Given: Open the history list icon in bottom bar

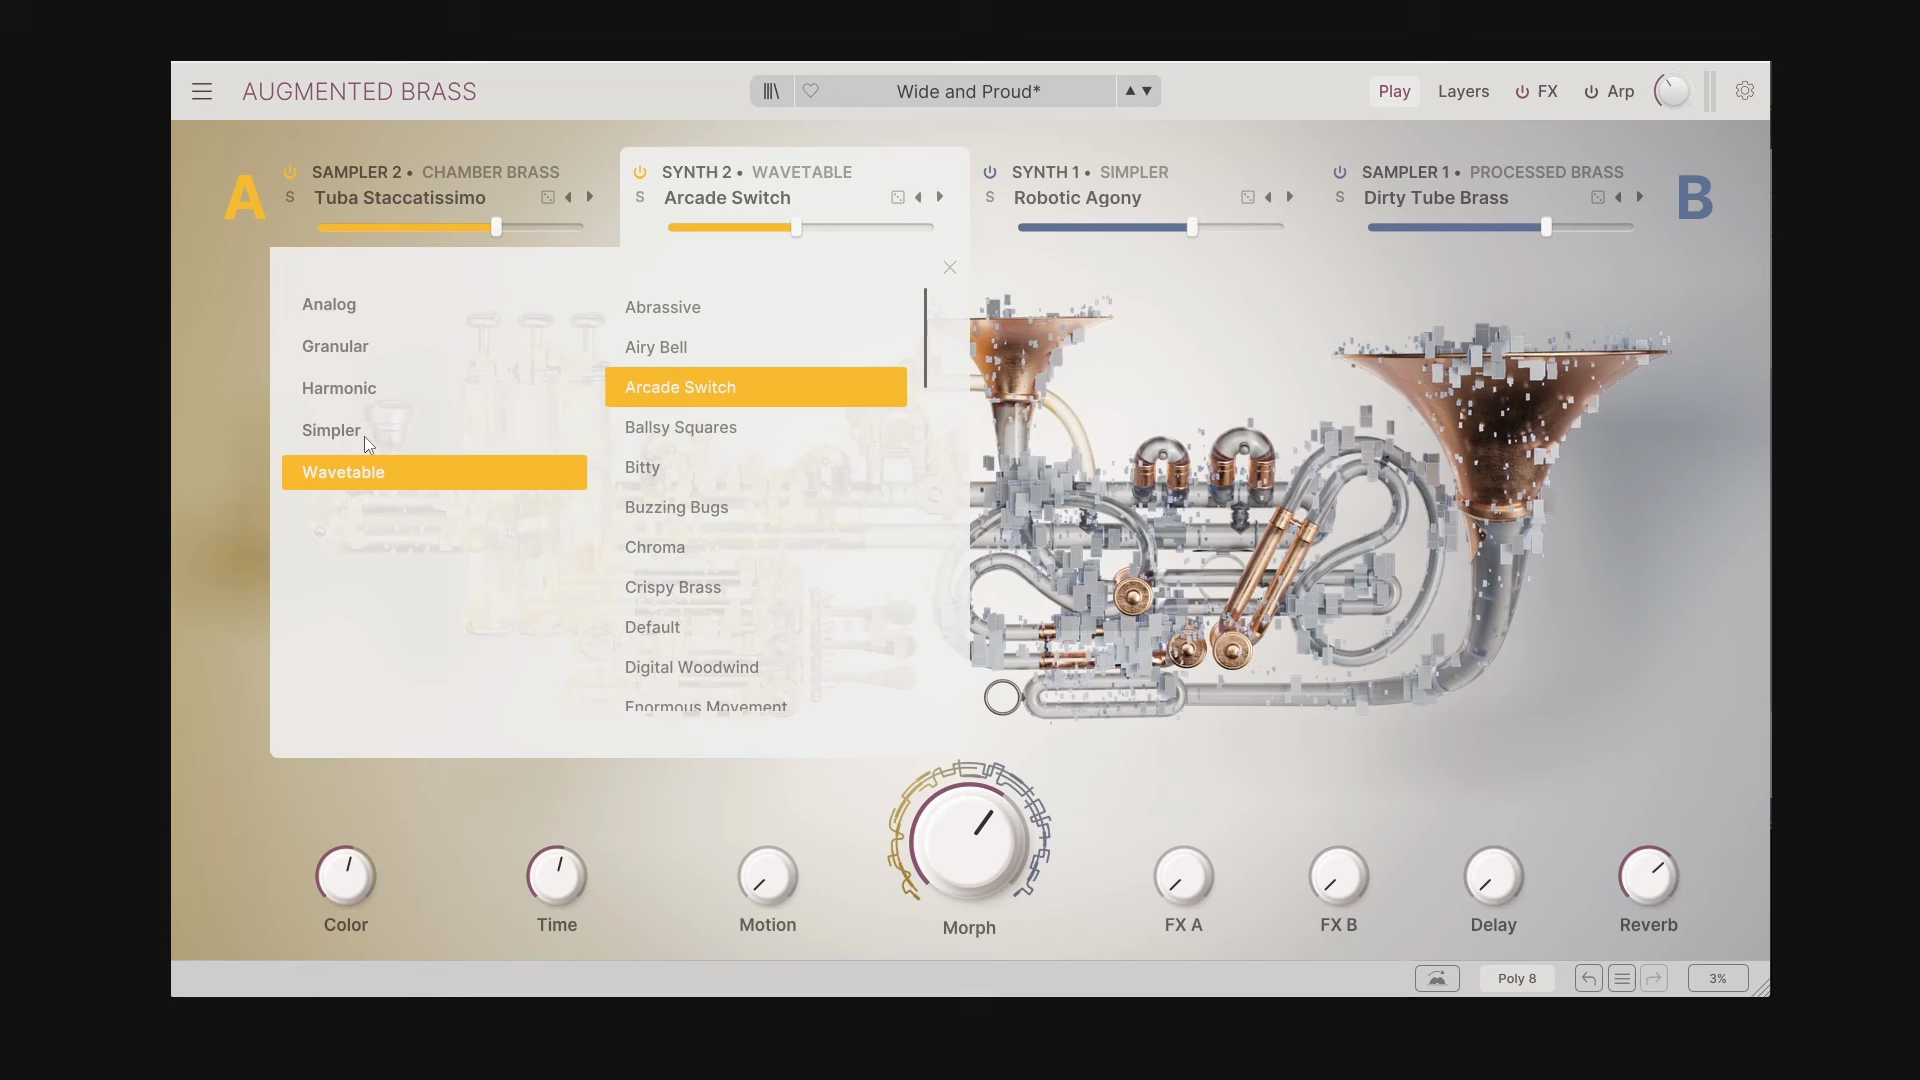Looking at the screenshot, I should pos(1621,978).
